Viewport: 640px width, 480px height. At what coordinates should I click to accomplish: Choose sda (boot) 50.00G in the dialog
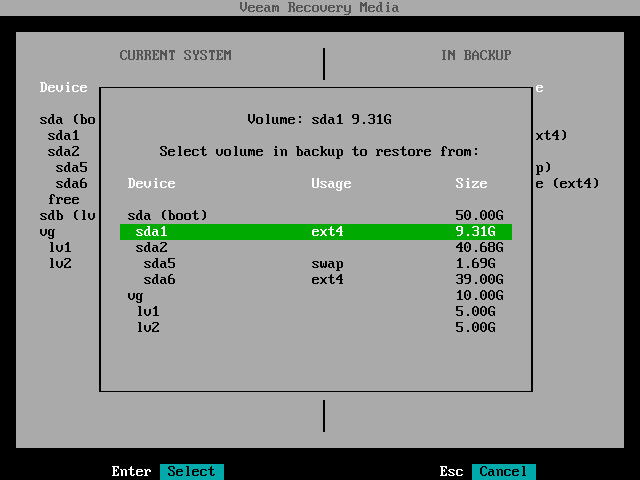point(316,216)
